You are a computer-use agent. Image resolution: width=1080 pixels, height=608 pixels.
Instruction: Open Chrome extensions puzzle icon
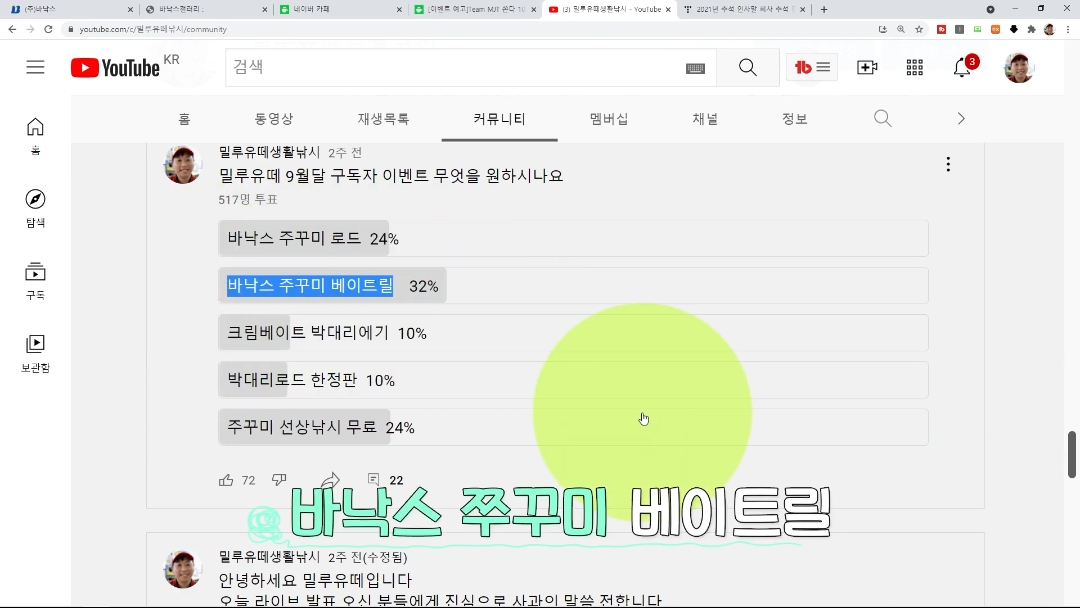1031,29
